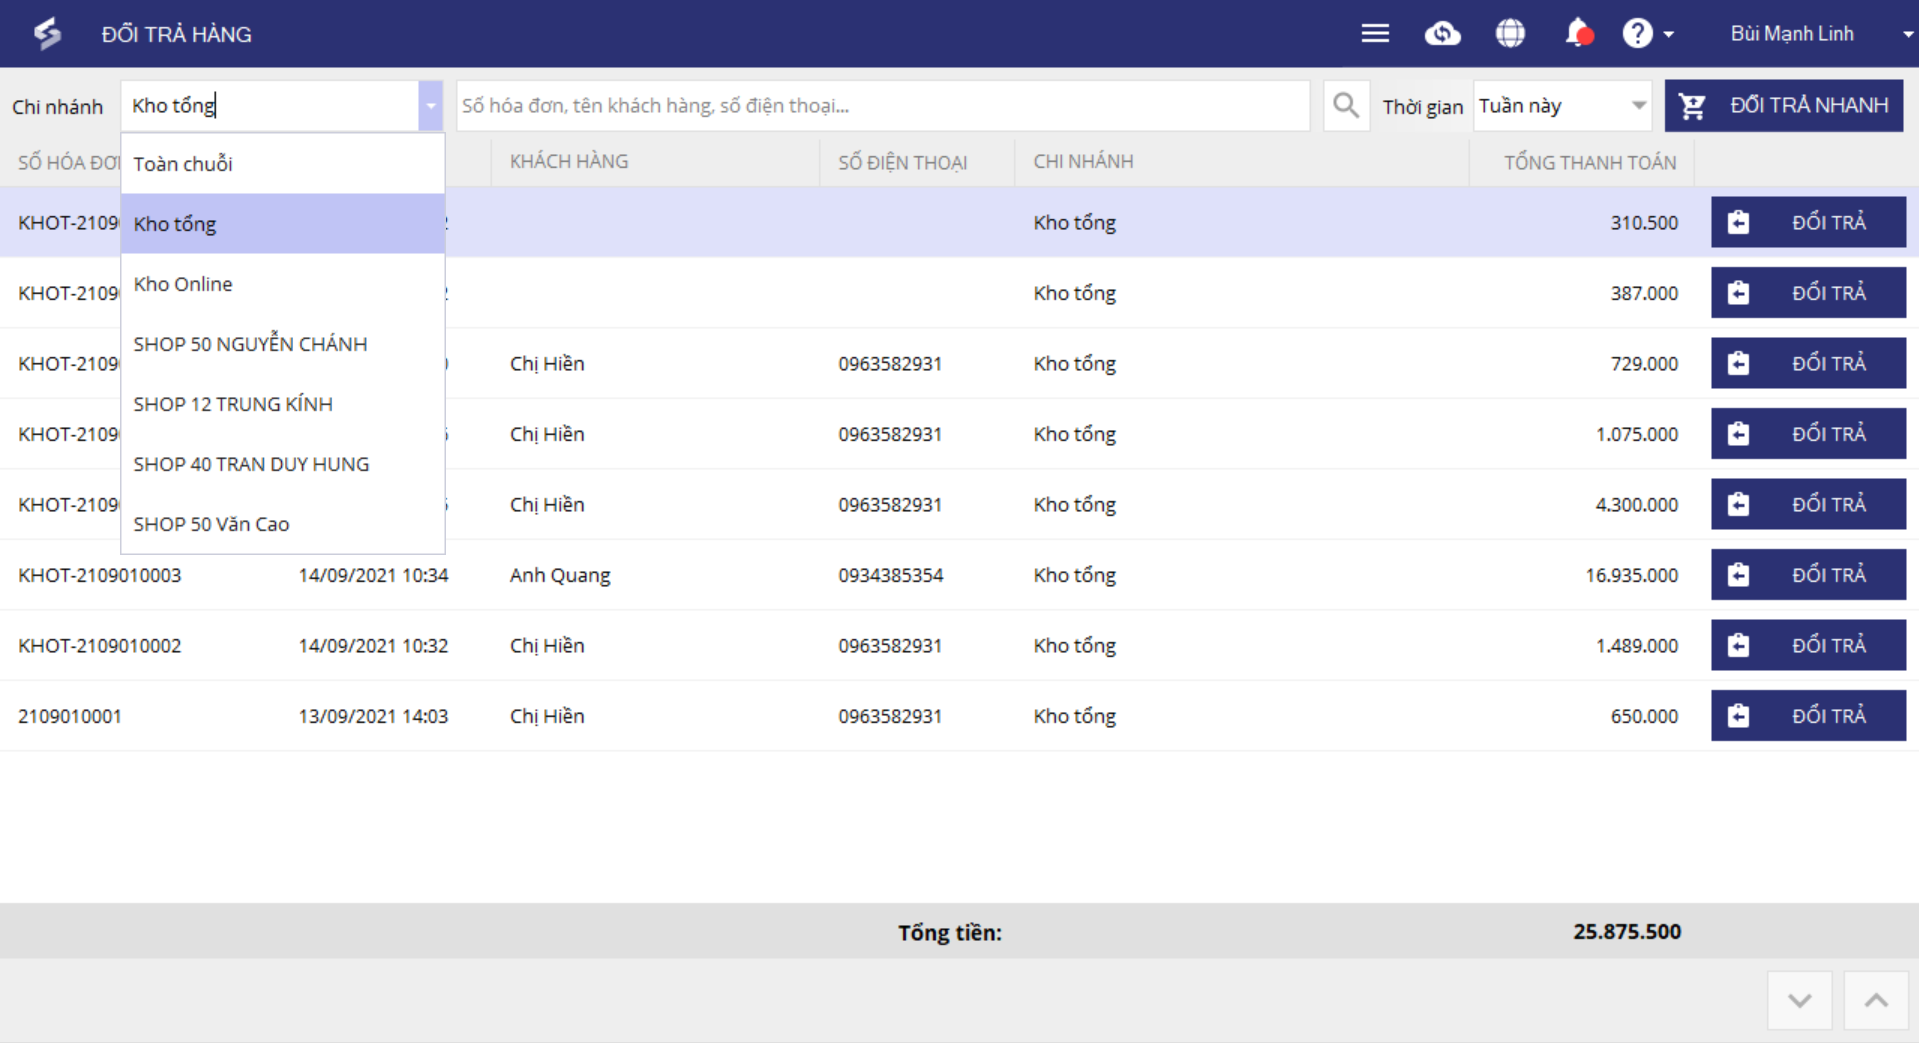Click the return icon for the 1.489.000 invoice
This screenshot has width=1919, height=1043.
tap(1738, 645)
